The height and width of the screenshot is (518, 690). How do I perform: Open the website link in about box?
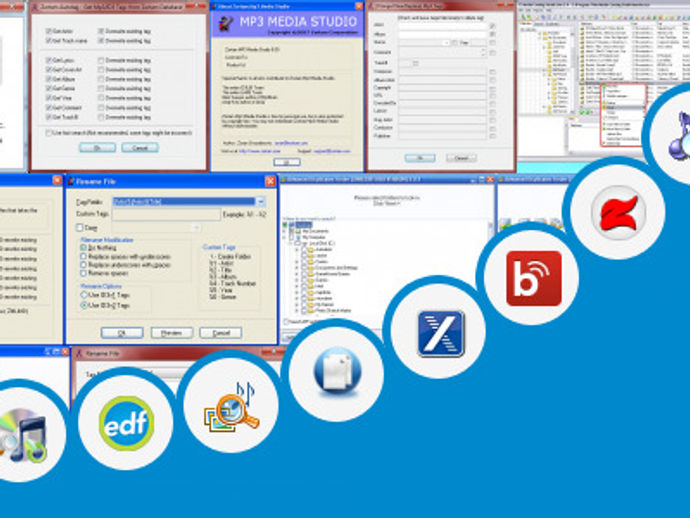point(260,151)
